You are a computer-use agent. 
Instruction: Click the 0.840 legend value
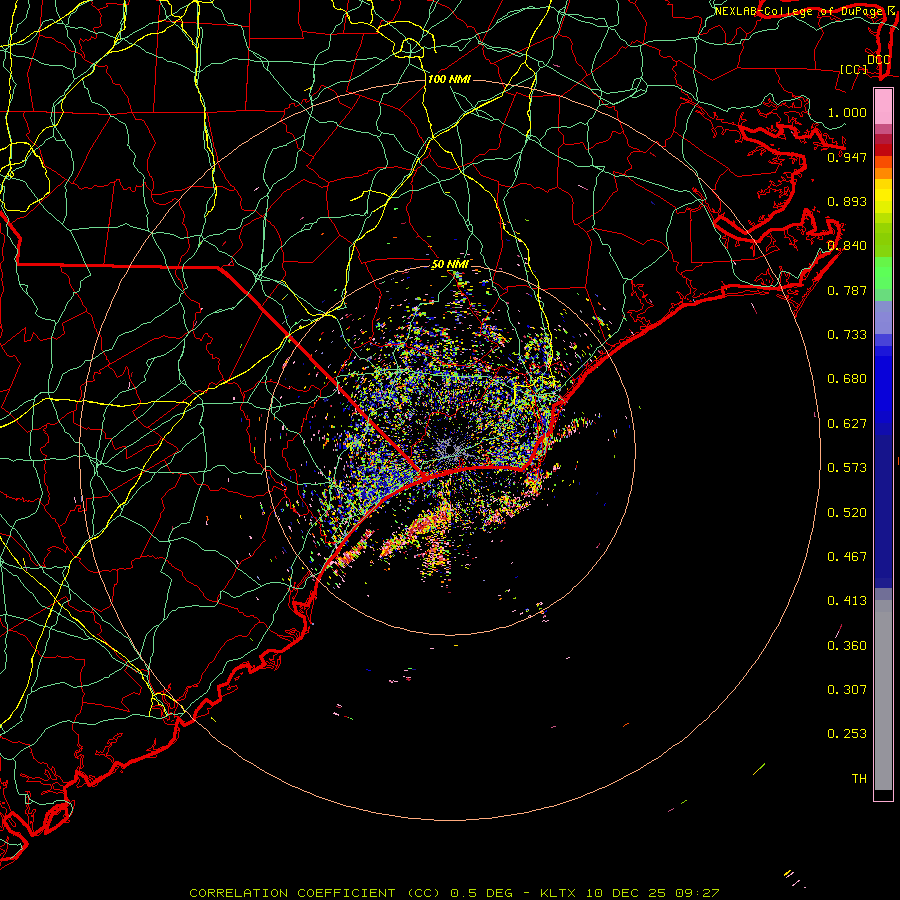847,246
